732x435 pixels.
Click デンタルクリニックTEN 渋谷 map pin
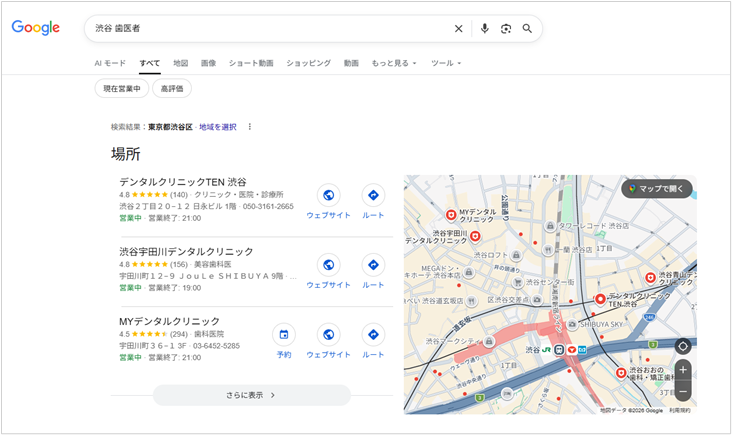click(x=600, y=299)
